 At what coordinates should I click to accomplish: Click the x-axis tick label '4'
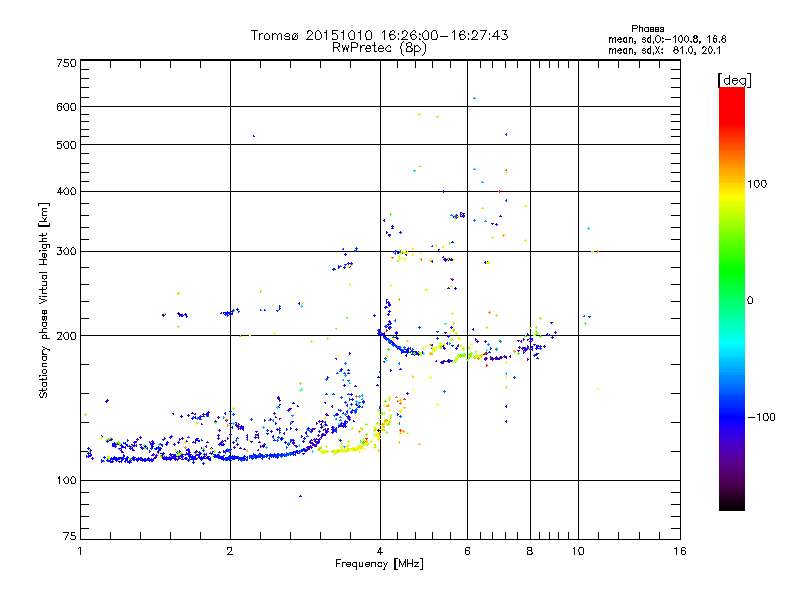tap(380, 551)
